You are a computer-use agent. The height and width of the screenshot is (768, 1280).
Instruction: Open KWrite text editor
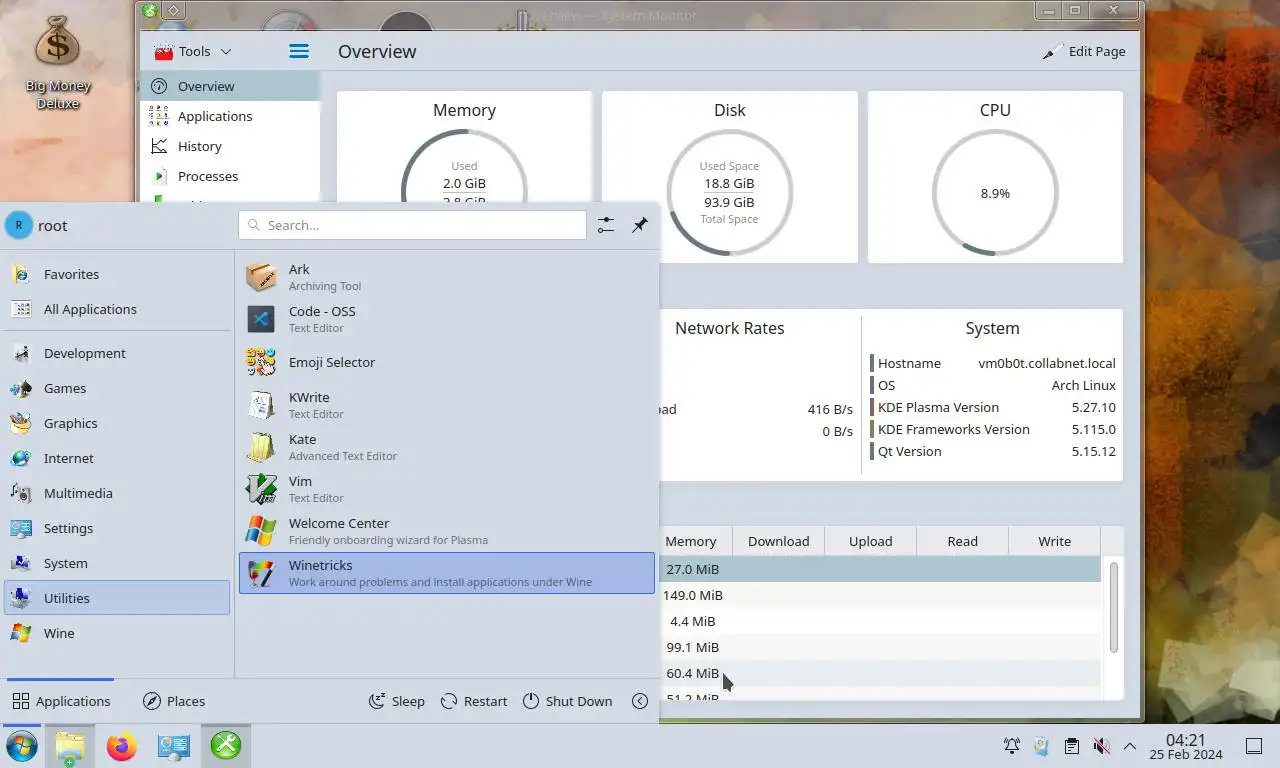tap(447, 405)
